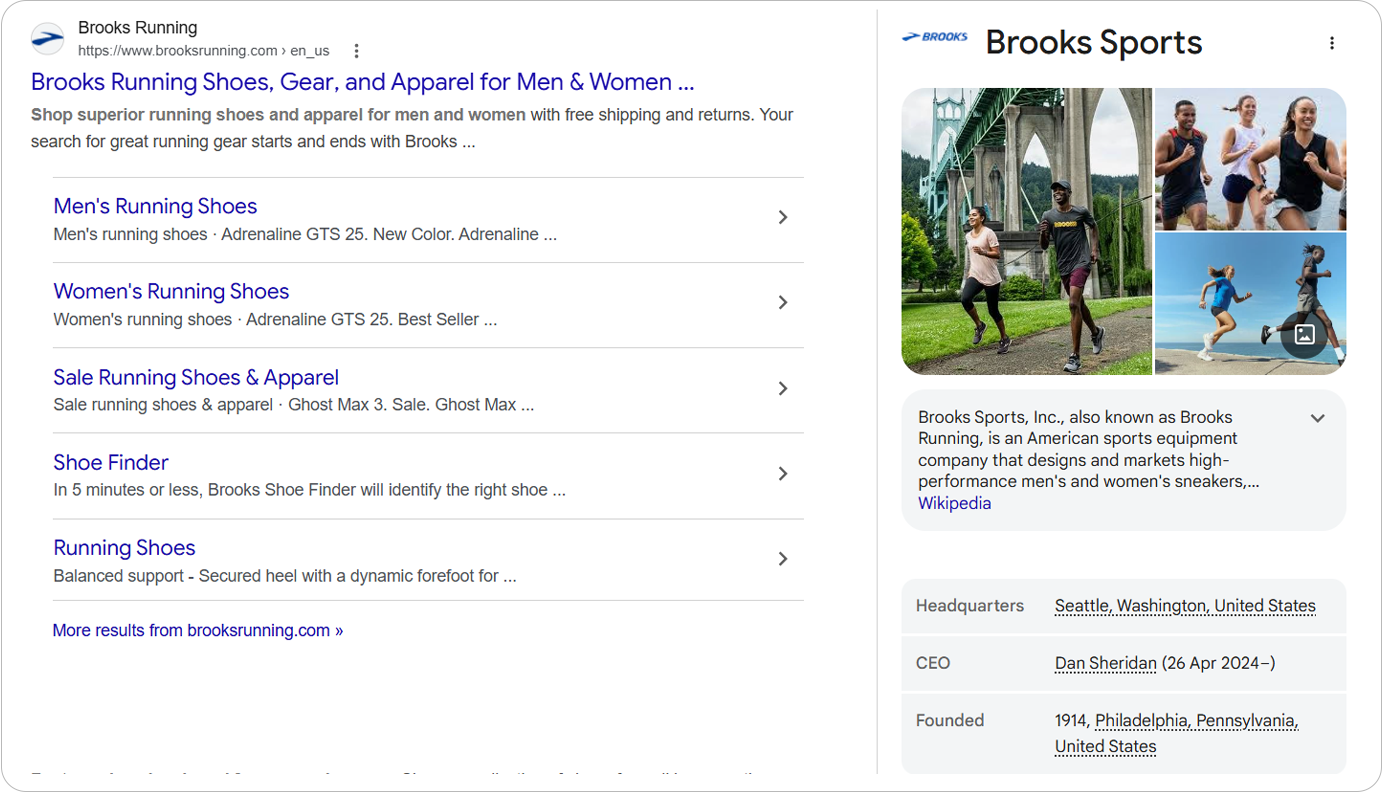Click the Brooks Running site favicon
This screenshot has width=1383, height=793.
coord(48,39)
